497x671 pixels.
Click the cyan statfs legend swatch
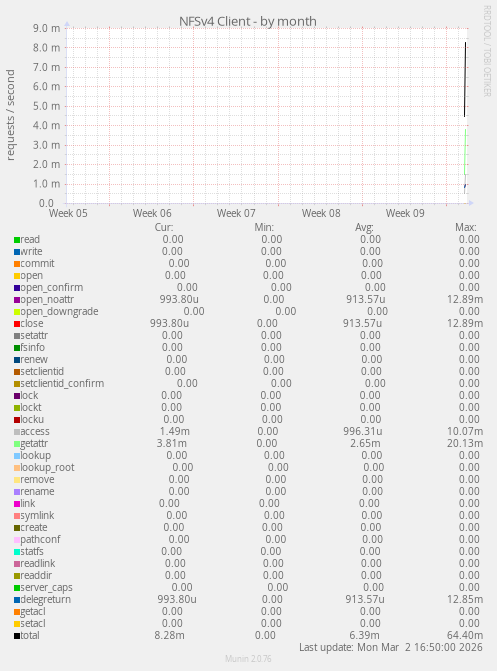(x=17, y=552)
